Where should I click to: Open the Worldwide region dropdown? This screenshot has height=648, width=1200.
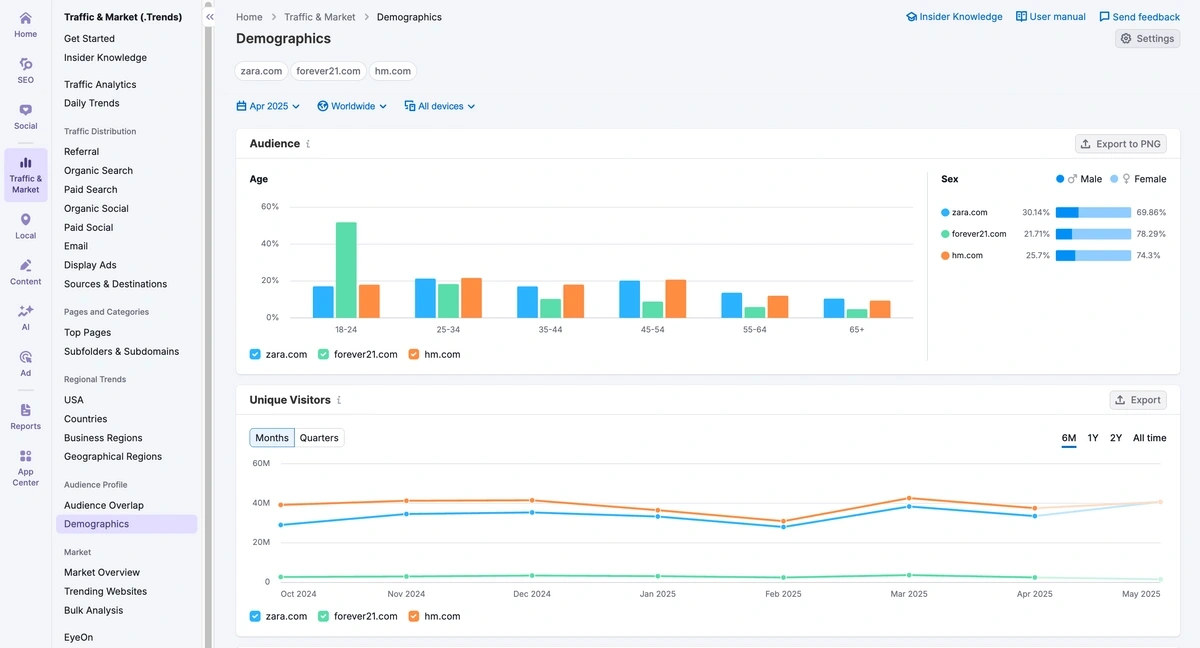pyautogui.click(x=352, y=106)
